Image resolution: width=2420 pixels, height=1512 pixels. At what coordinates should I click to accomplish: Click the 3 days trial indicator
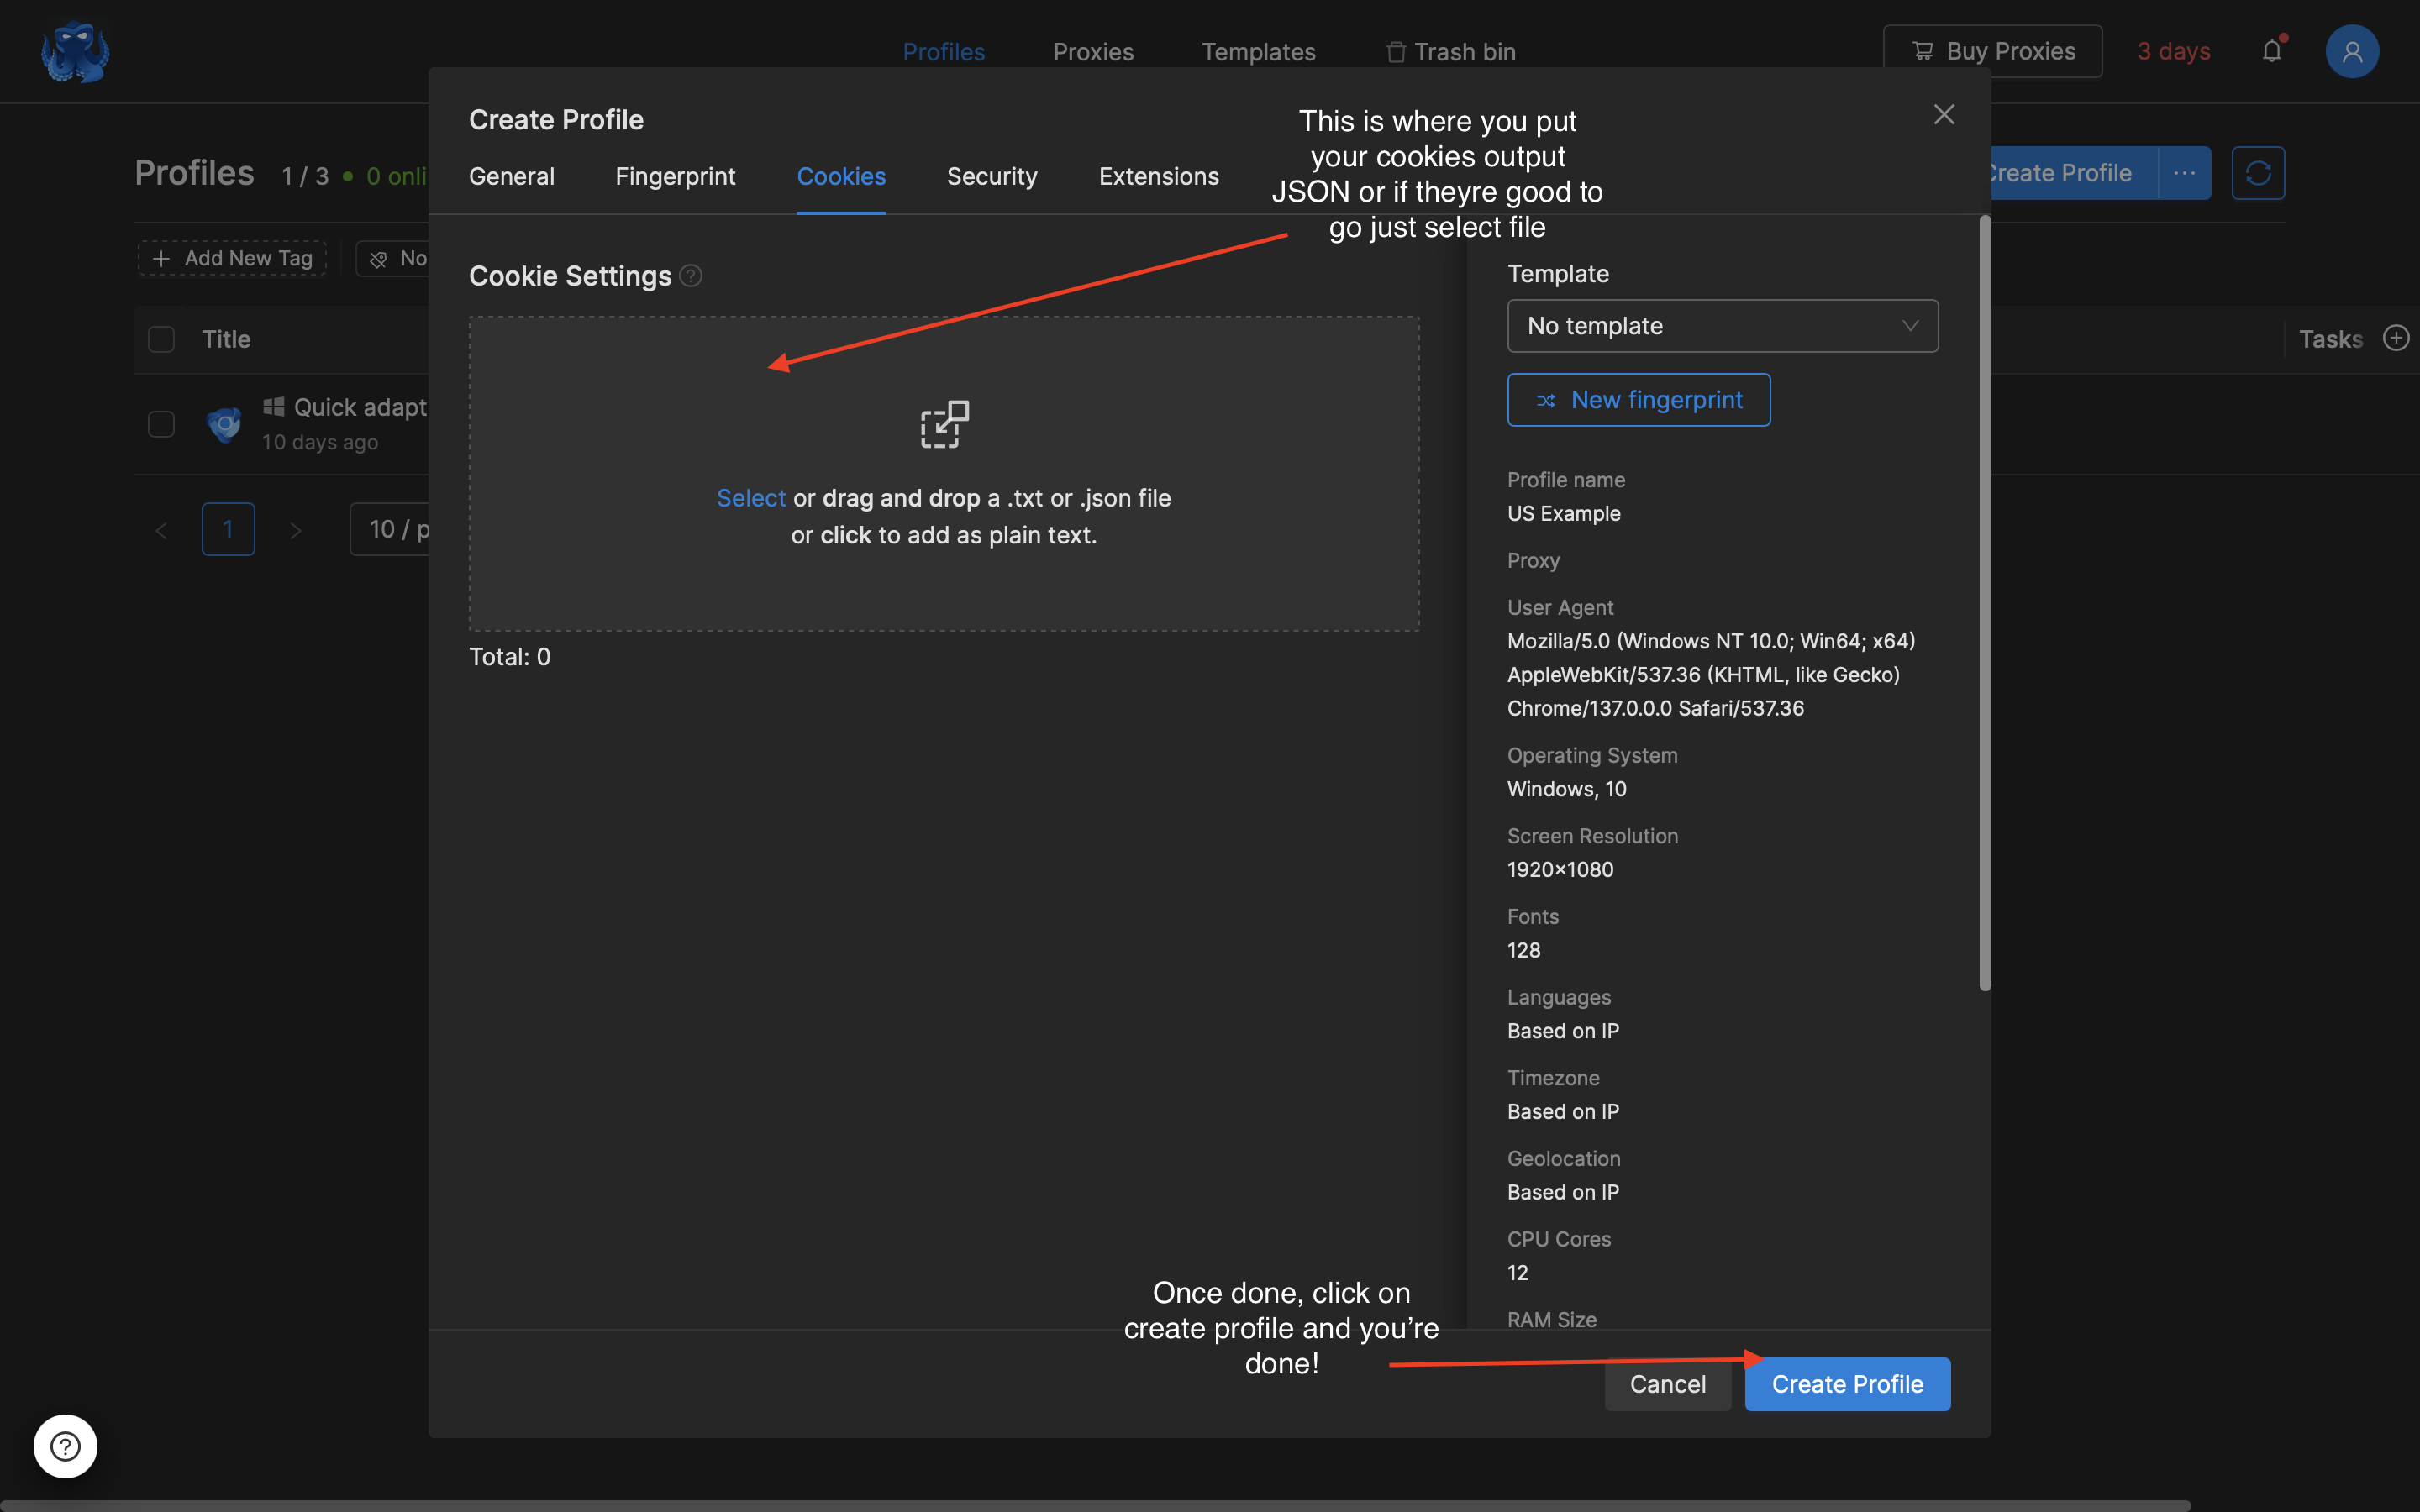[x=2173, y=51]
